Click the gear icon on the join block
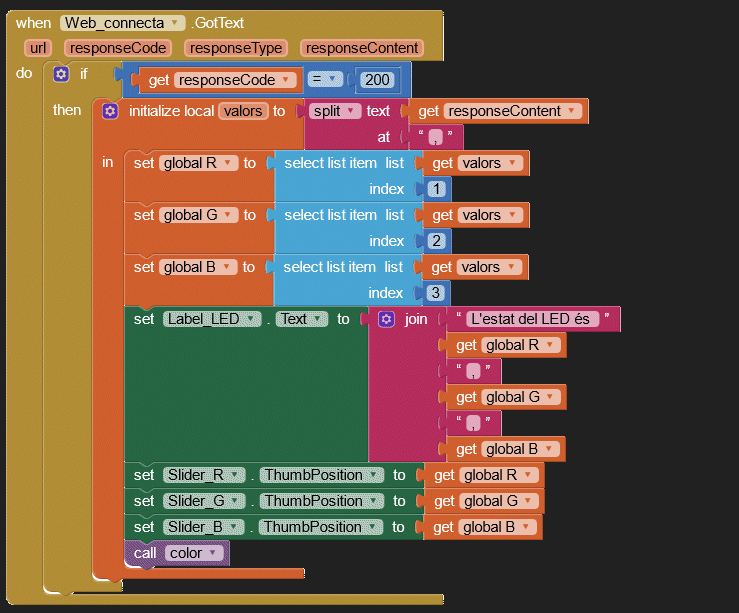739x613 pixels. point(387,319)
